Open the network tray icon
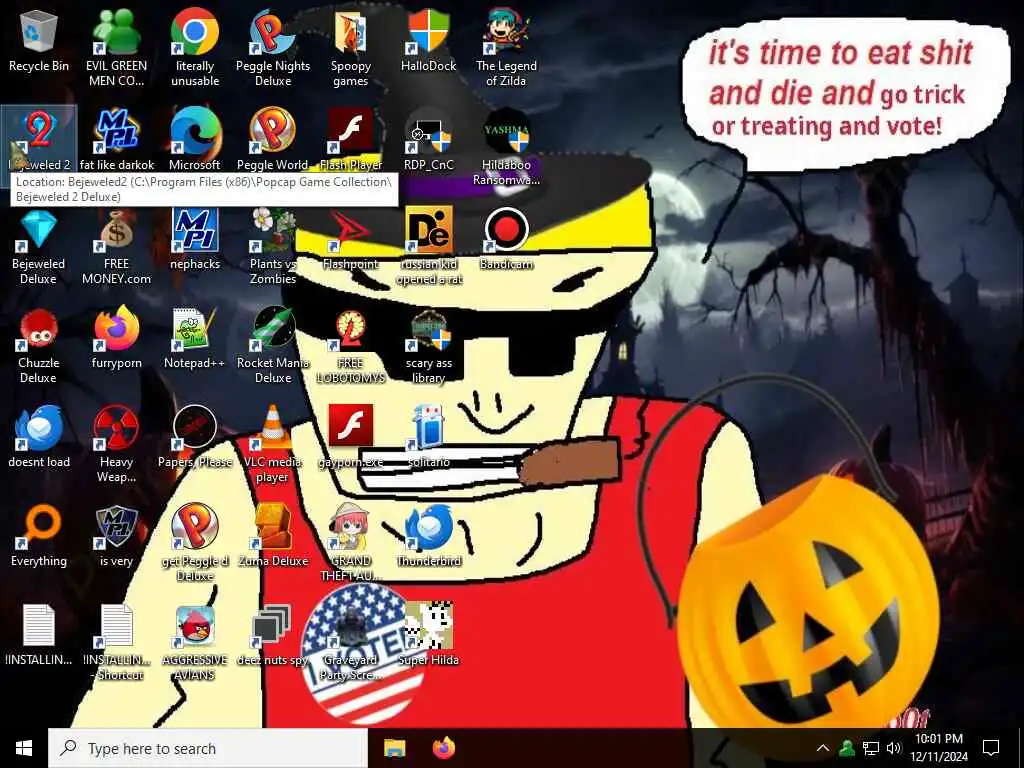Viewport: 1024px width, 768px height. pos(871,748)
